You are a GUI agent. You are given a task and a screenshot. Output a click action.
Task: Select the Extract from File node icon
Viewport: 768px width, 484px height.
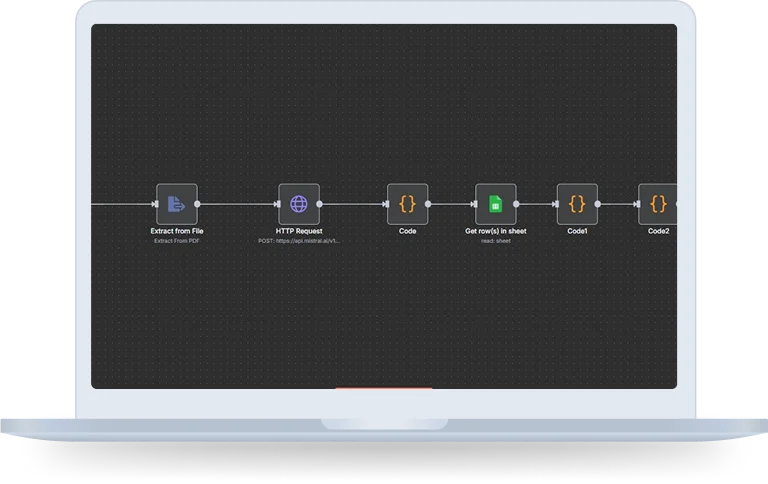point(176,204)
